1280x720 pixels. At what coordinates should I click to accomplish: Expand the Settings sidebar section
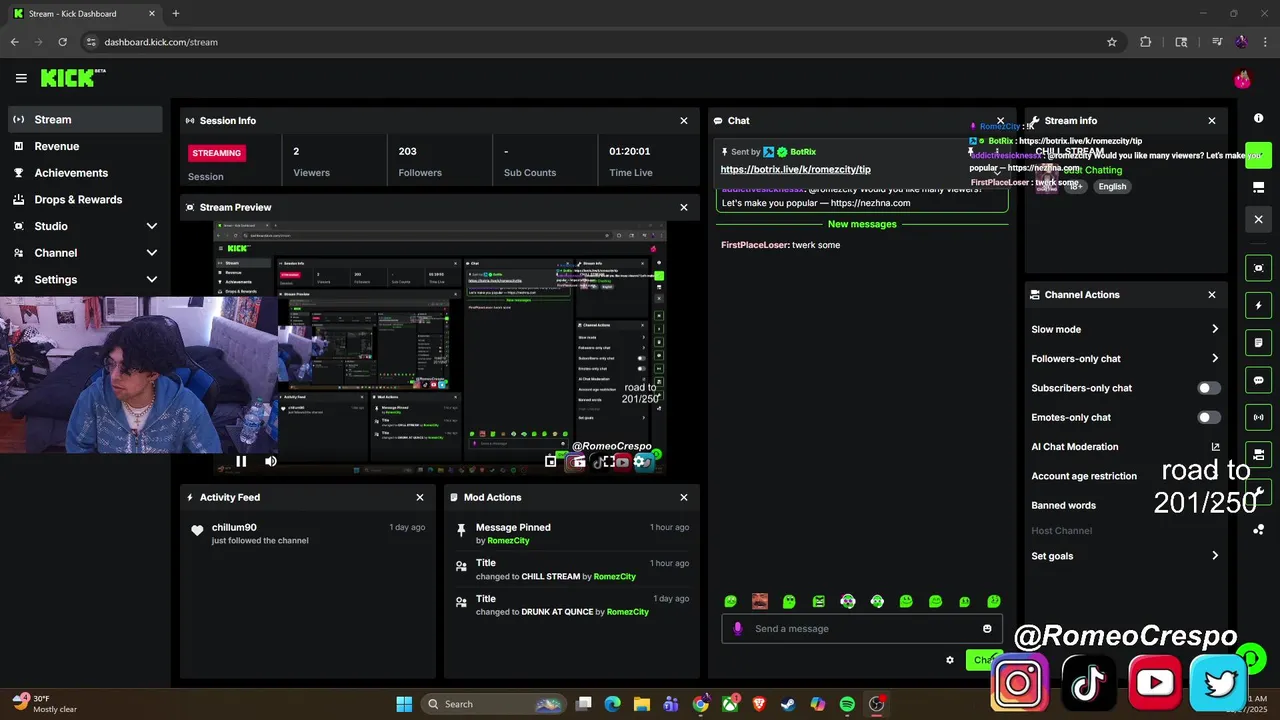tap(152, 280)
